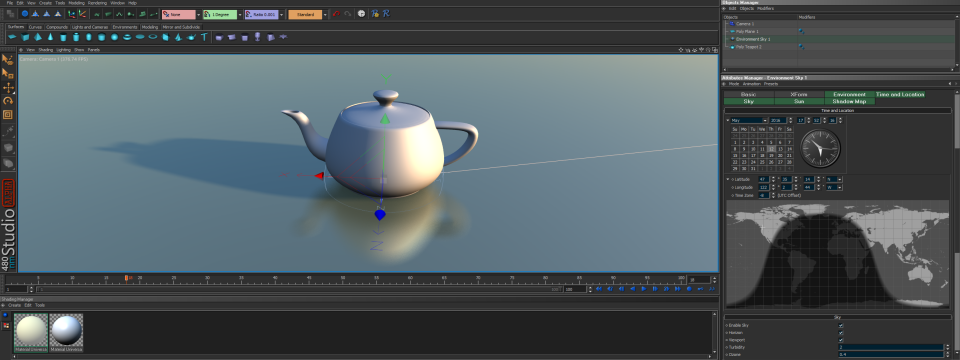Create a cone primitive from shelf

(x=50, y=37)
